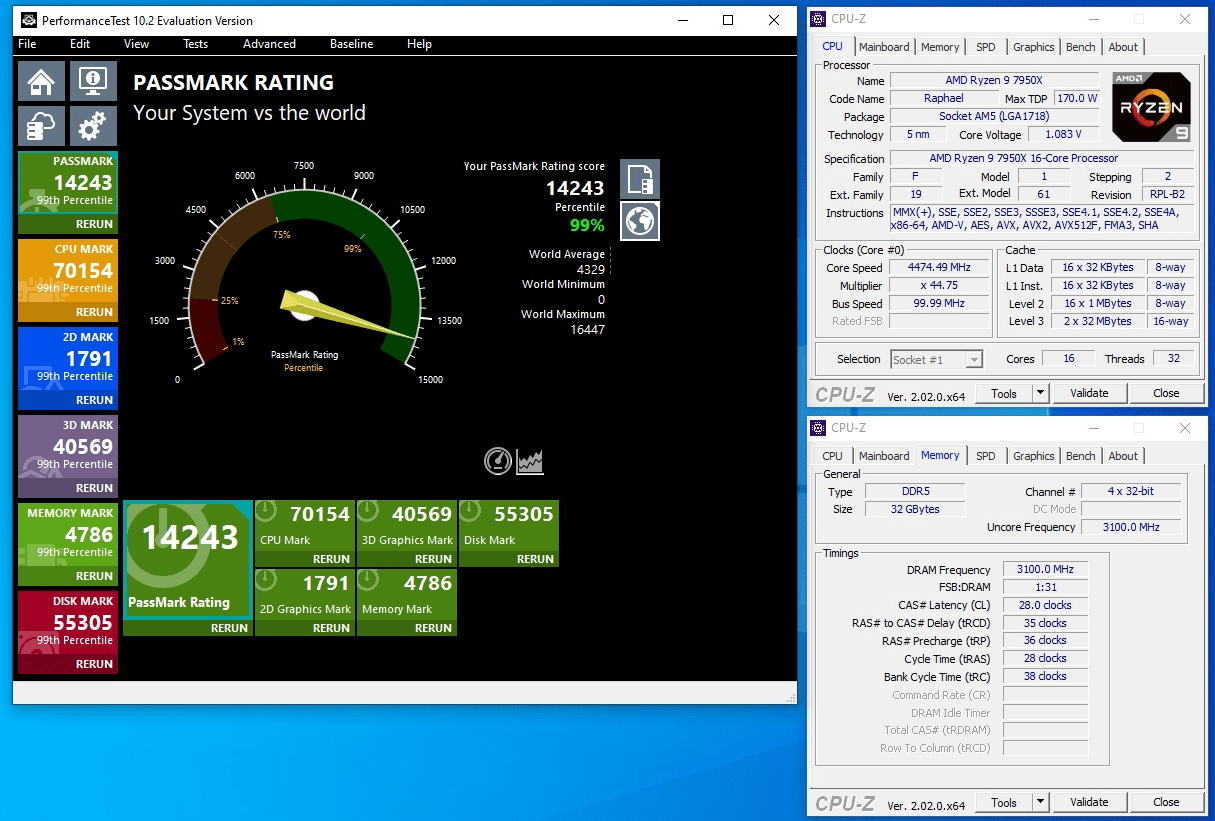Click the 2D Graphics Mark power icon

coord(266,581)
